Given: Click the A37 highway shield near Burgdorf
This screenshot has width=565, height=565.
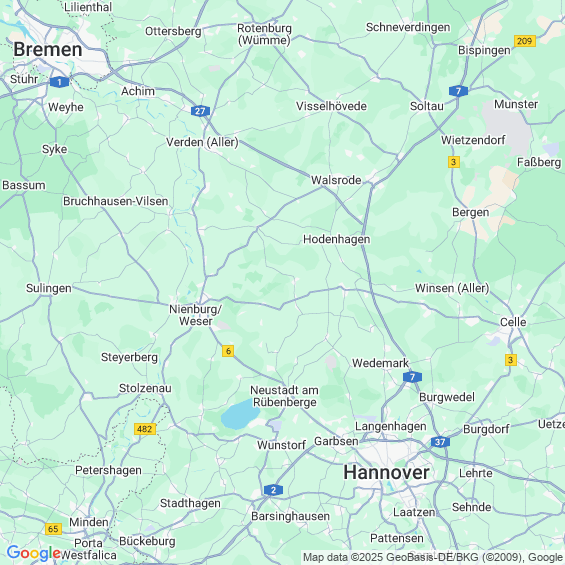Looking at the screenshot, I should coord(440,442).
